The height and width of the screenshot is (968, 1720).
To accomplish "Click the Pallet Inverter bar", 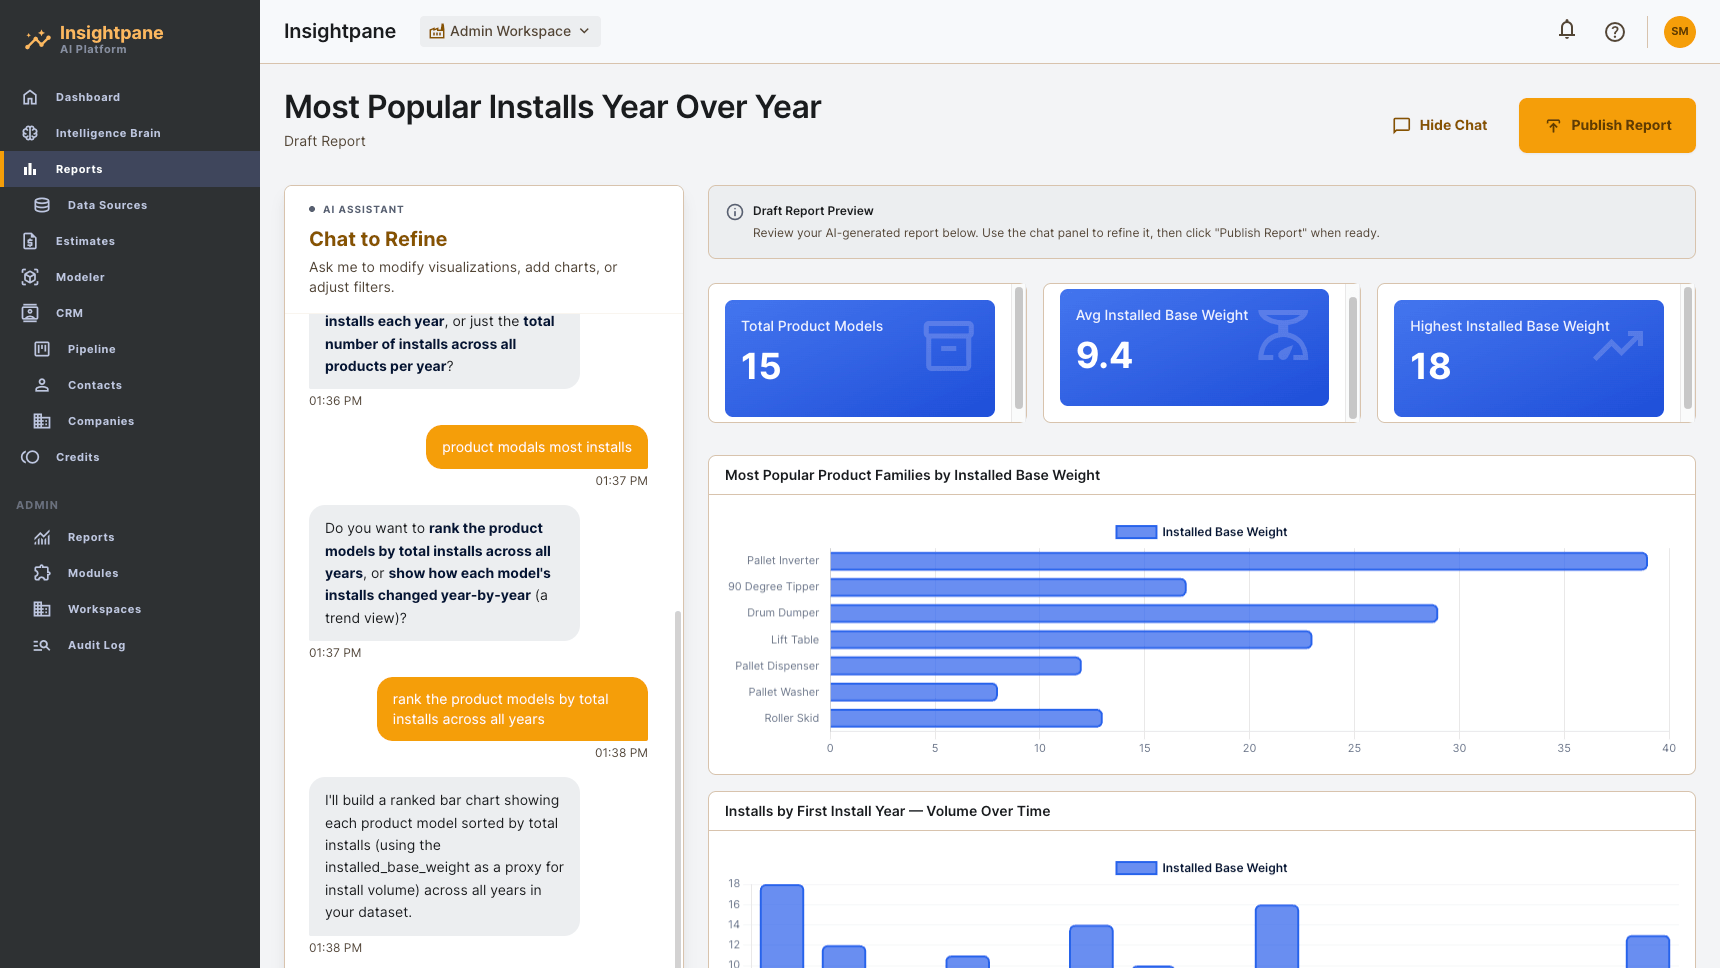I will point(1238,561).
